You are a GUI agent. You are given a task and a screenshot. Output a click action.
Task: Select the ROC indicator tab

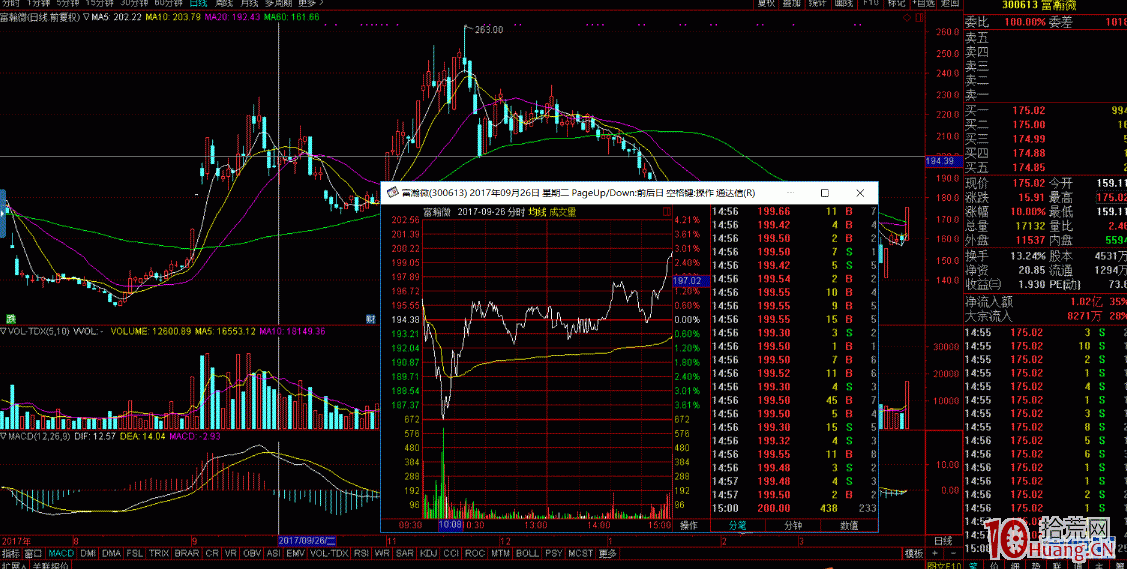click(x=474, y=553)
